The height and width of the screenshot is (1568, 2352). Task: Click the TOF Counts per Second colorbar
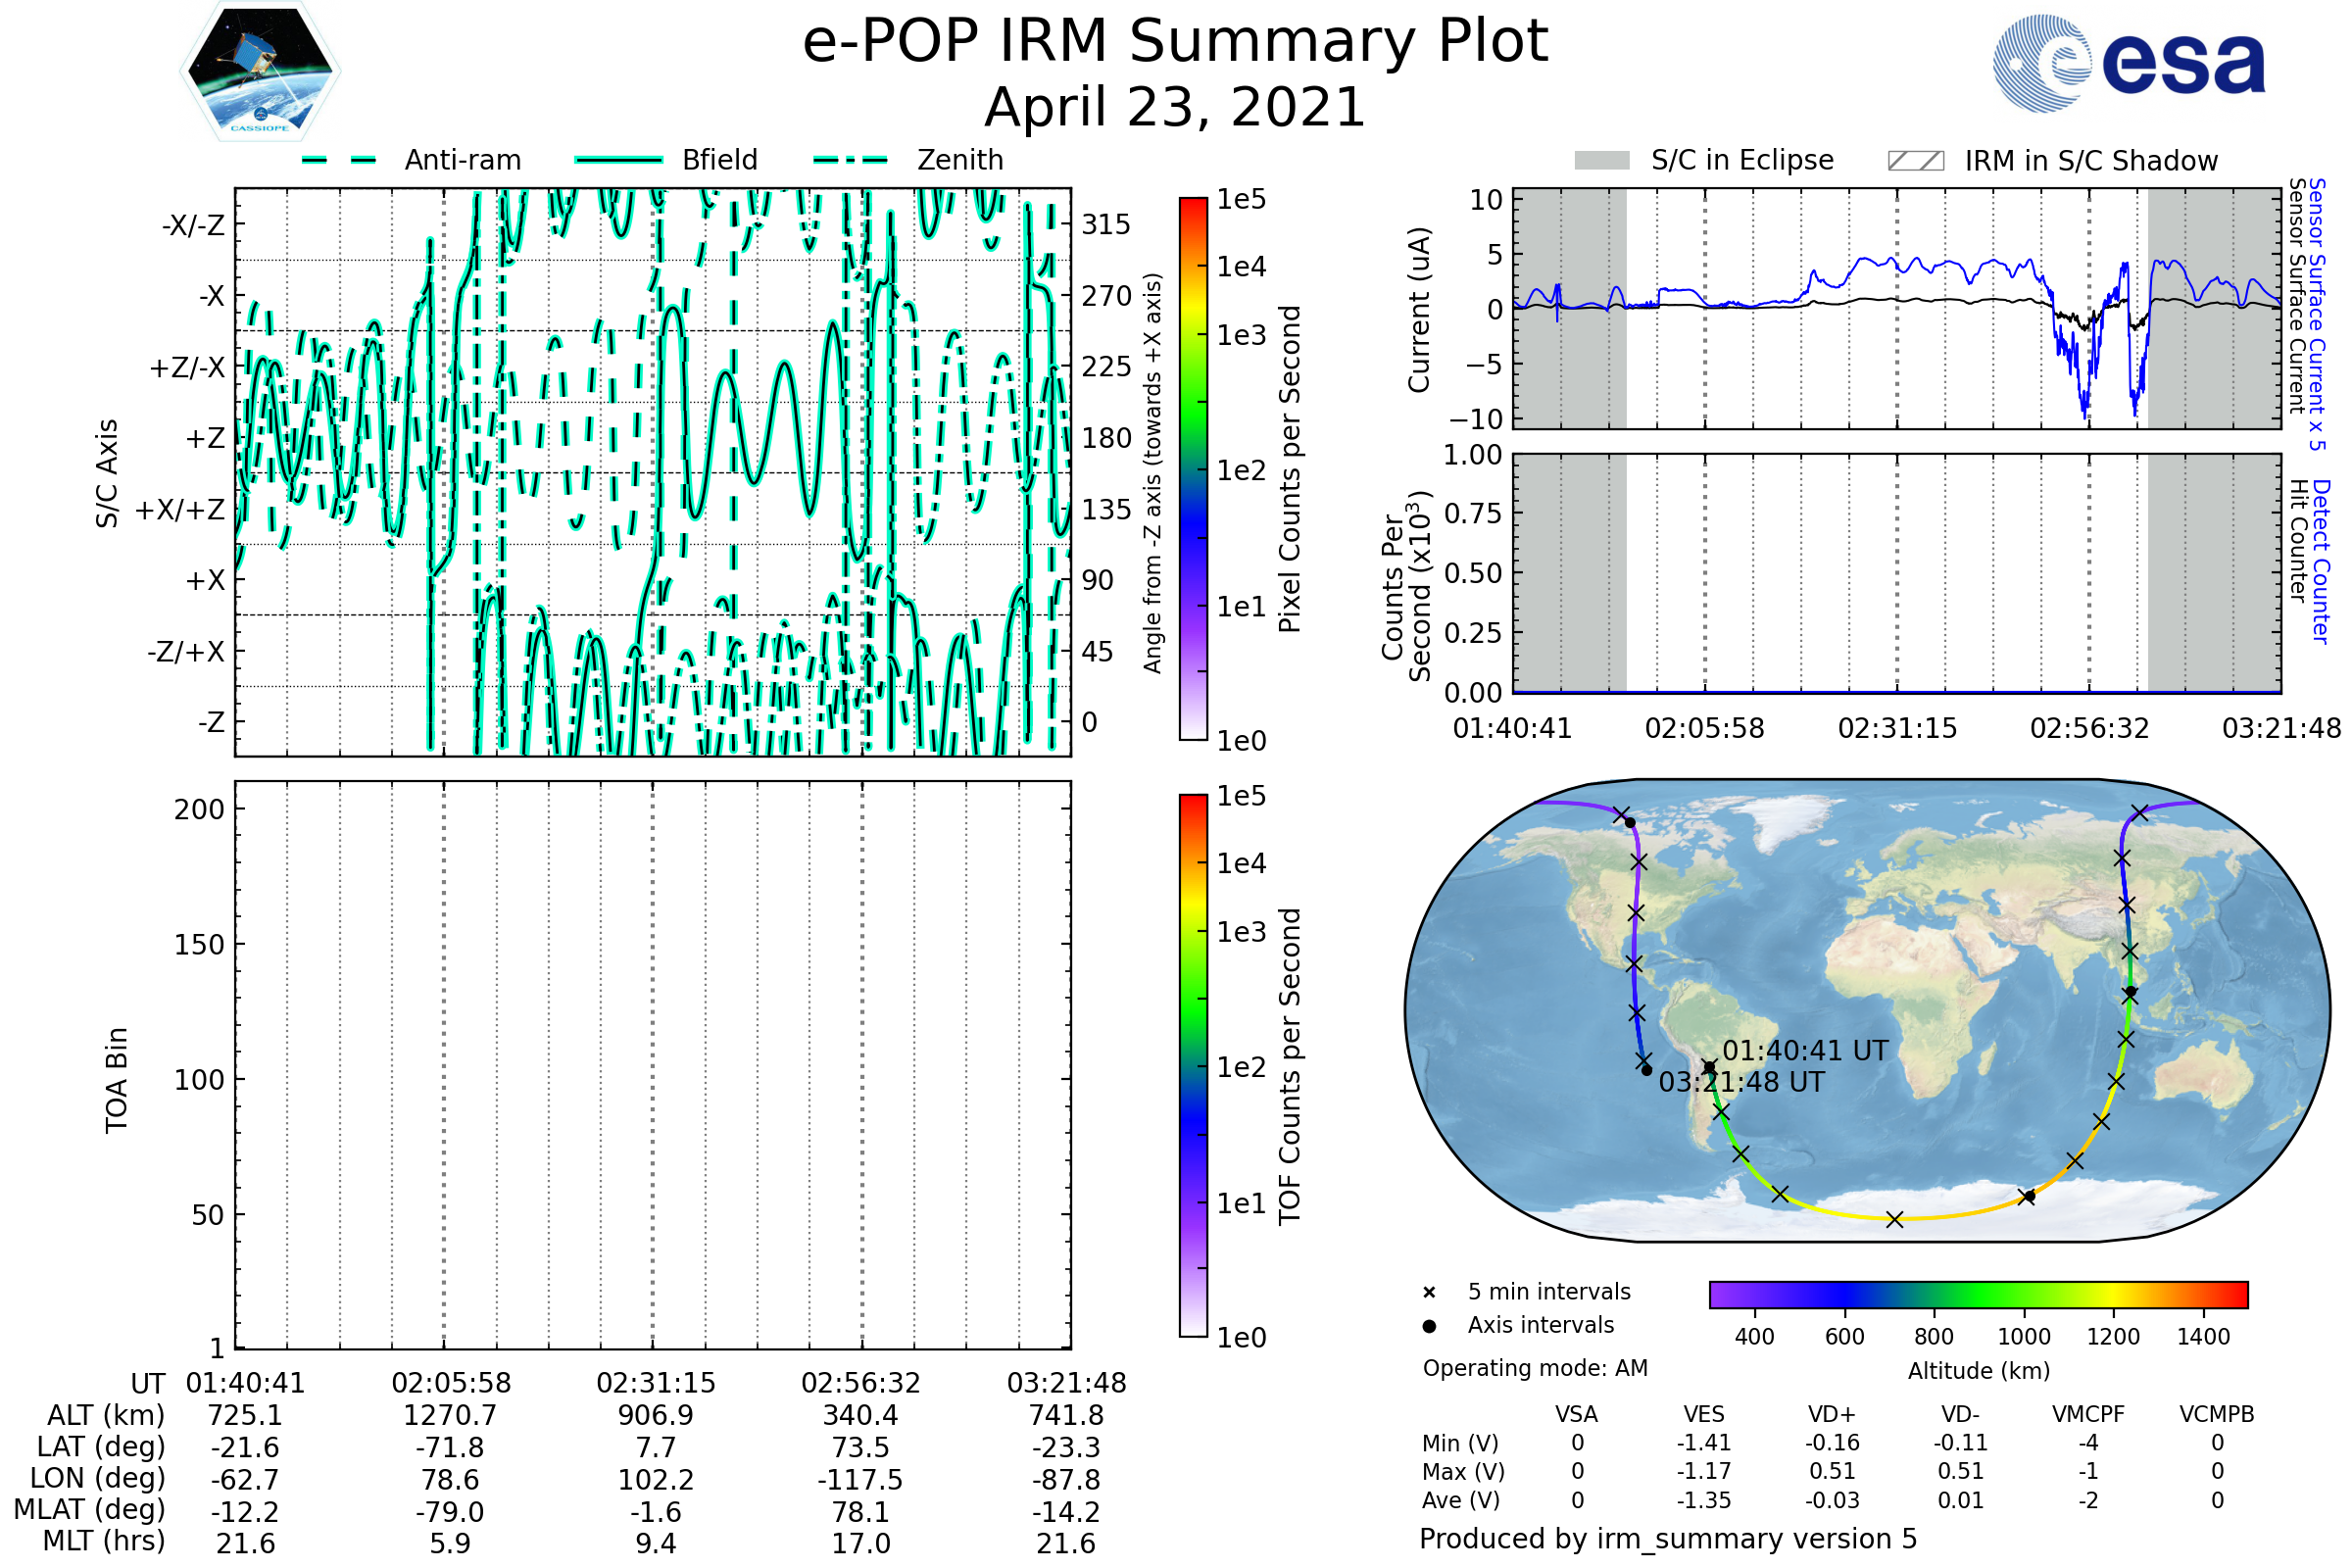click(1193, 1066)
